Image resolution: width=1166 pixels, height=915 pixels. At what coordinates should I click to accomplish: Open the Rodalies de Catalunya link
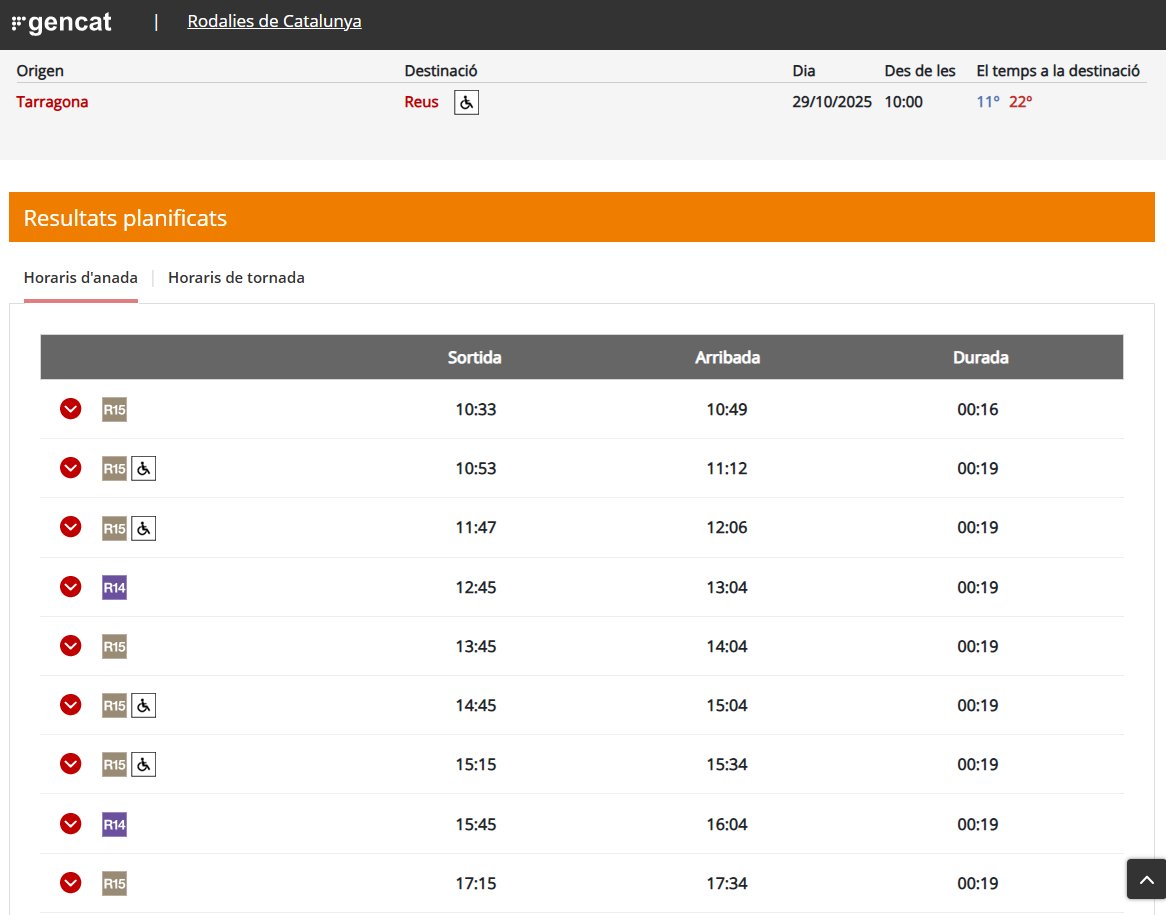click(x=274, y=22)
